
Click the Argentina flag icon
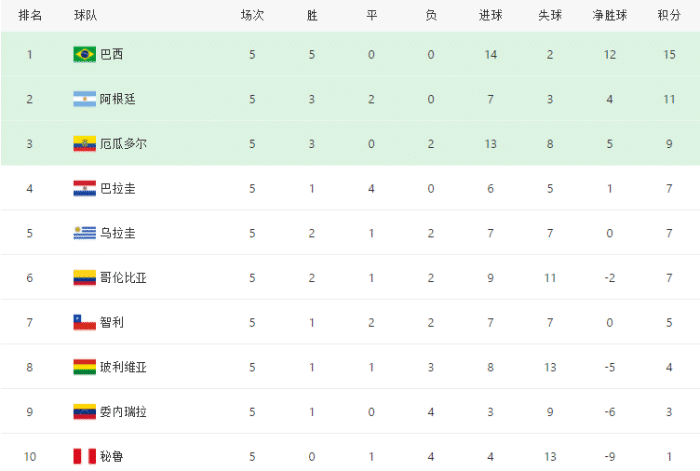point(84,99)
